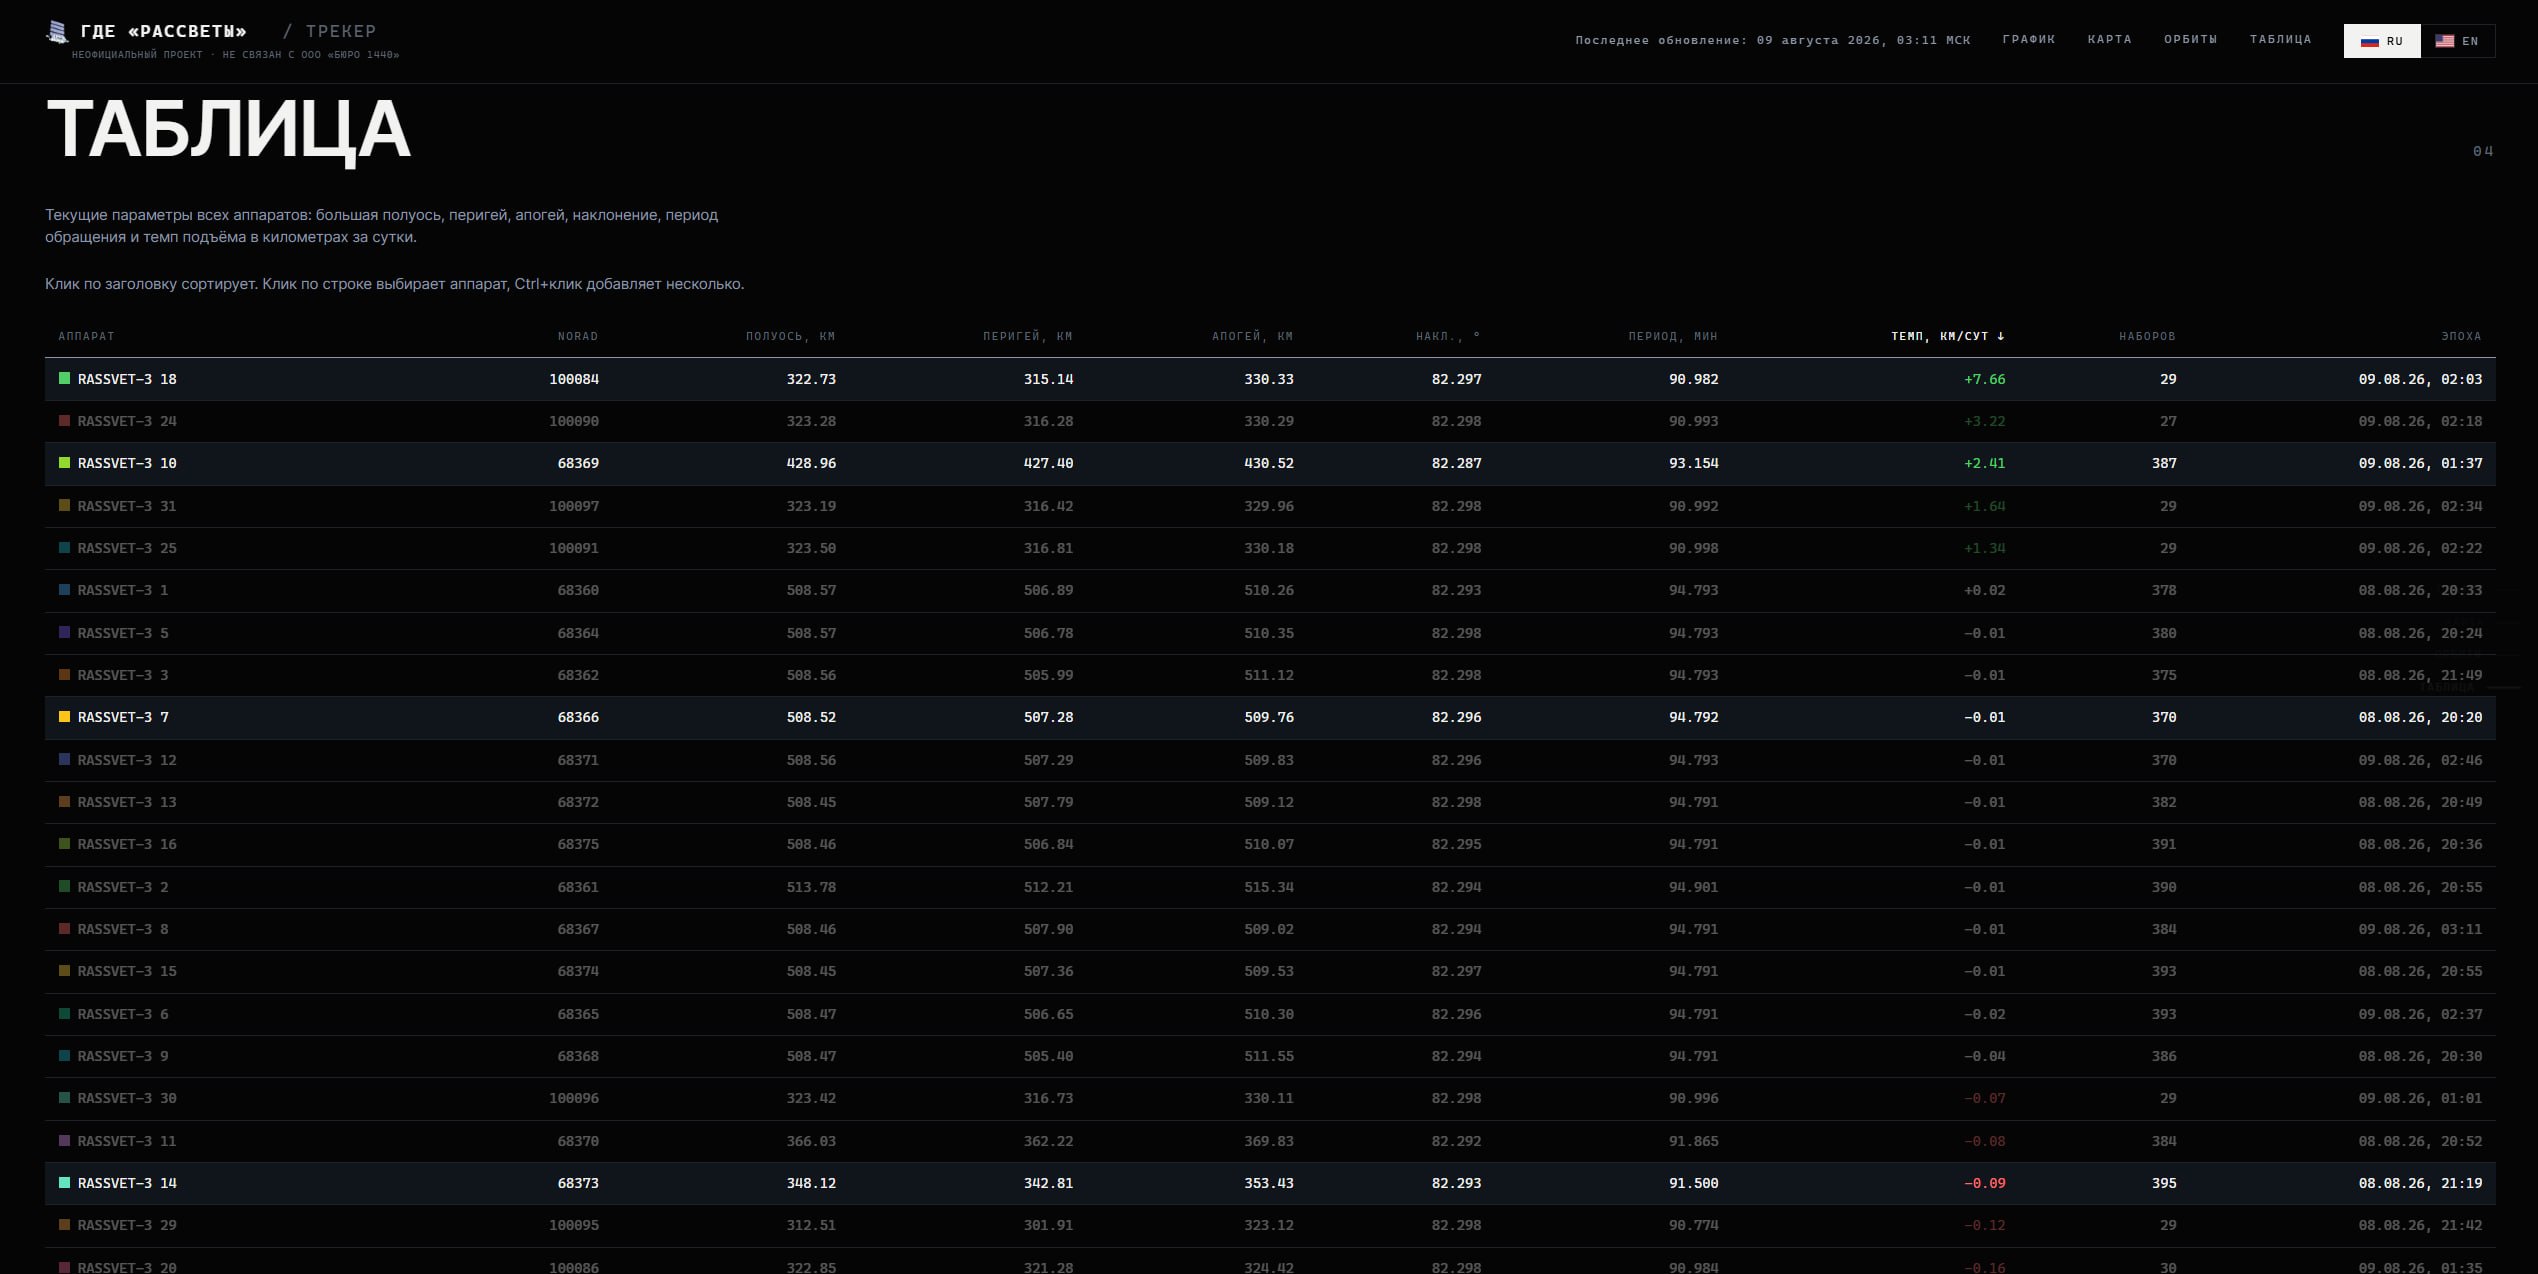
Task: Click the last update timestamp text
Action: tap(1773, 41)
